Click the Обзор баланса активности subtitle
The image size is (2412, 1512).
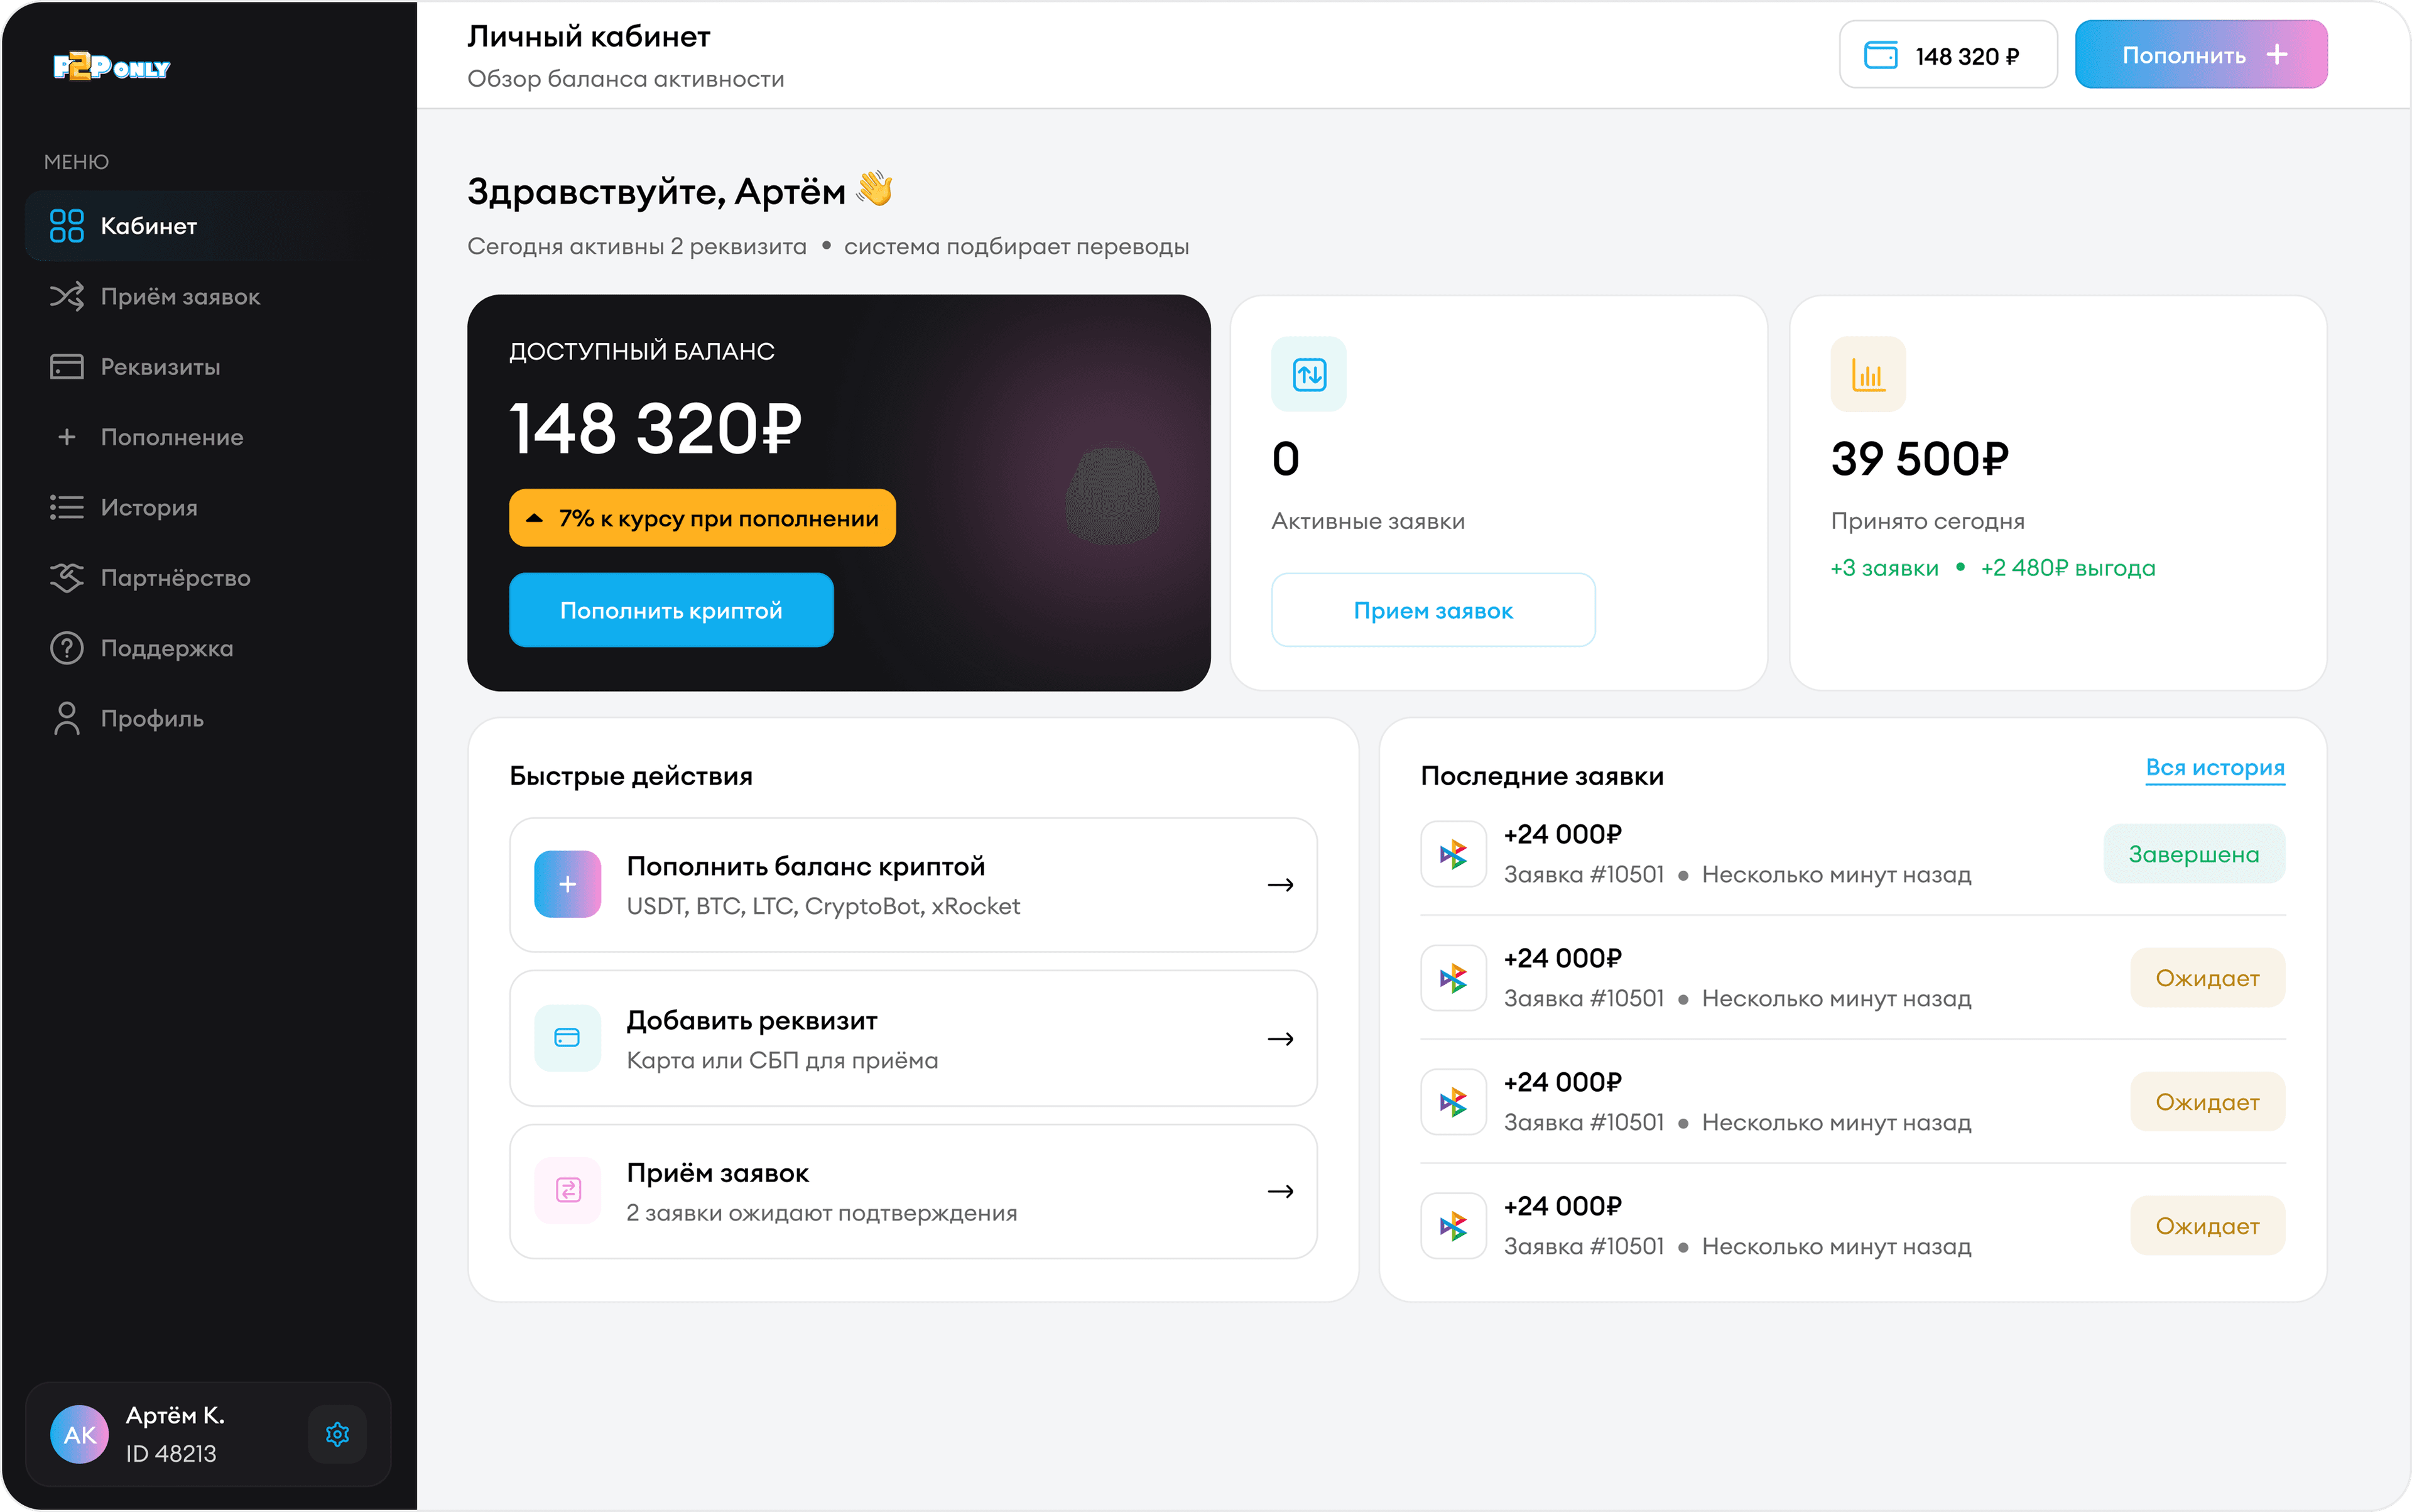pyautogui.click(x=626, y=78)
